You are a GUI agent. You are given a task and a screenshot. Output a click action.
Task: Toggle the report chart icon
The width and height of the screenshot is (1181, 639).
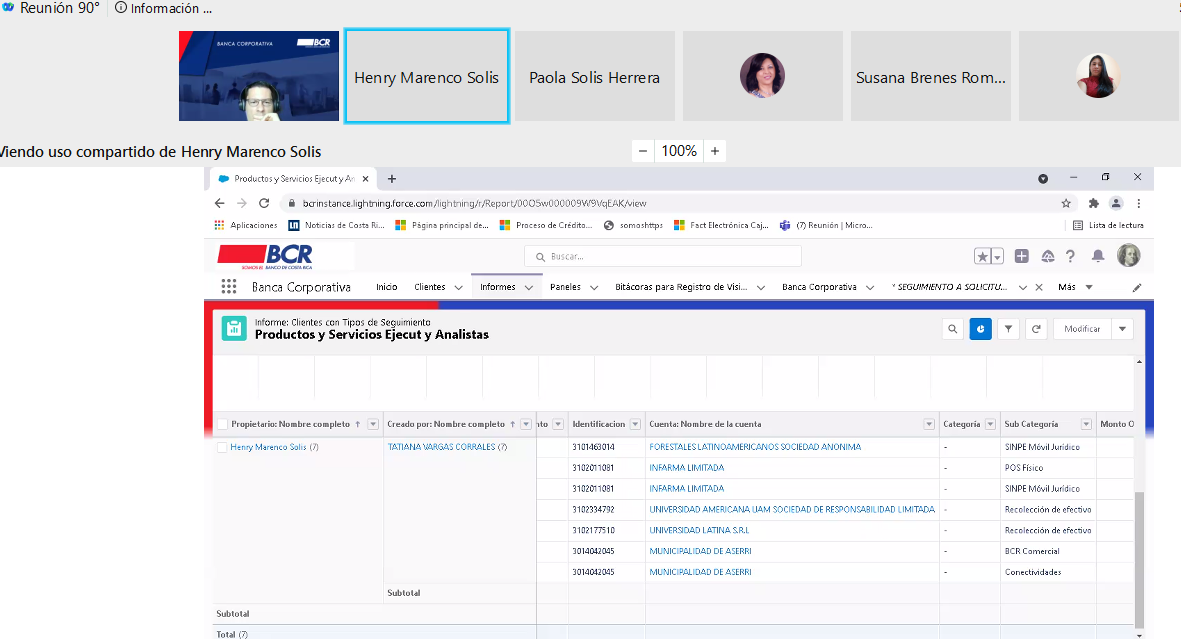coord(981,329)
